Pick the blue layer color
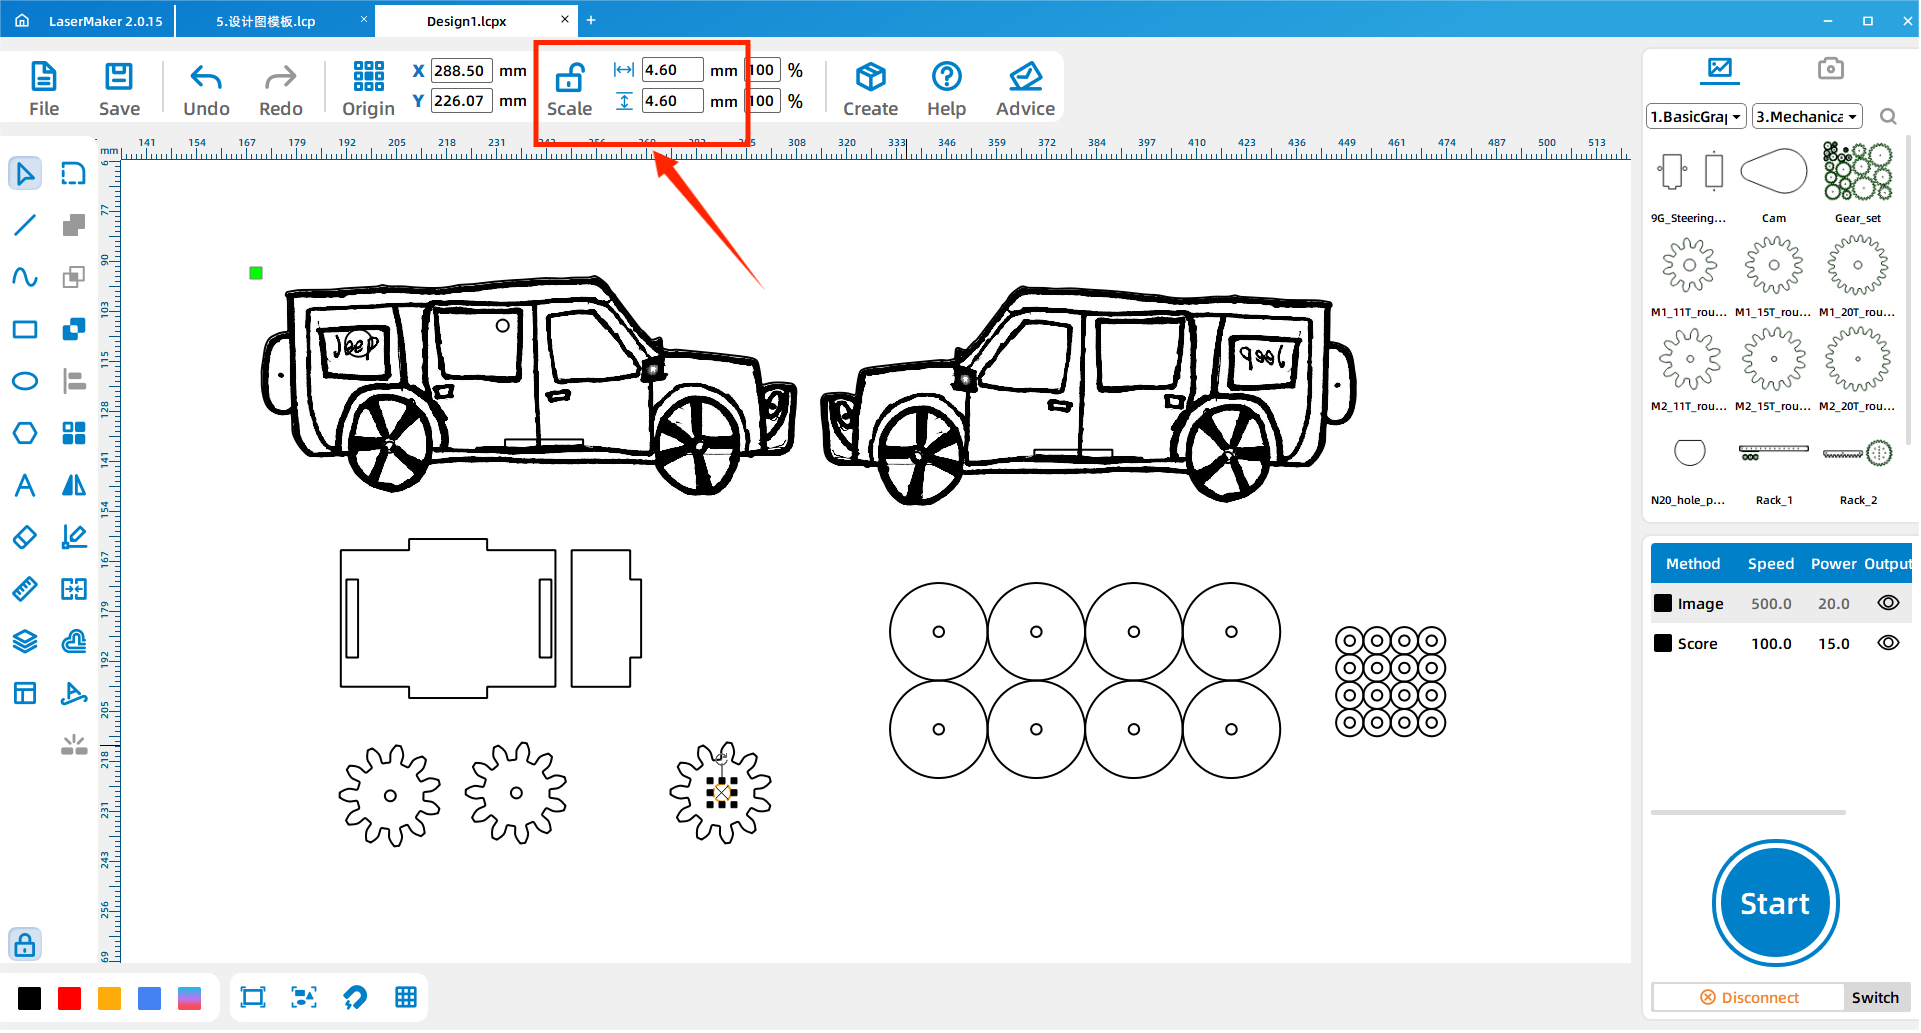 (150, 998)
